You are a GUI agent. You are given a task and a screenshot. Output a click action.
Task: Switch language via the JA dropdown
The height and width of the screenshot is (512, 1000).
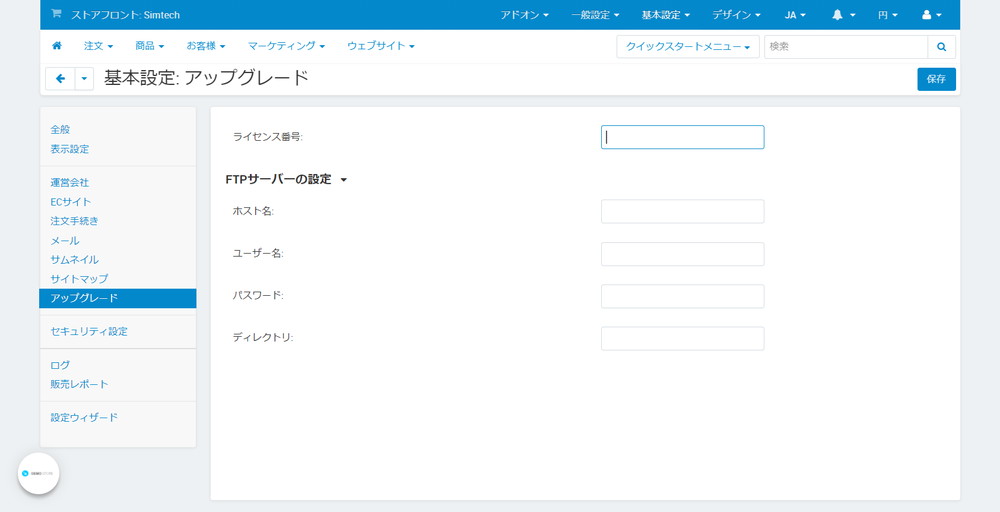coord(795,15)
